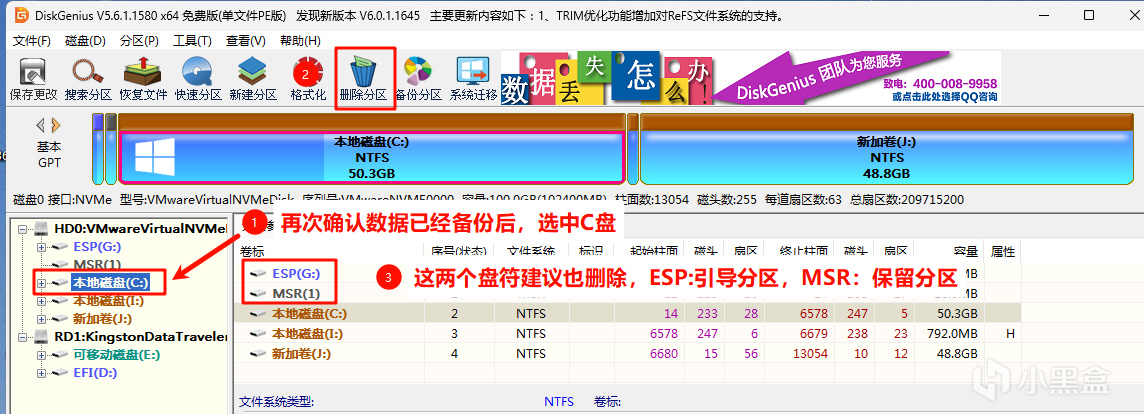Collapse the HD0:VMwareVirtualNVMe disk node
This screenshot has width=1144, height=414.
[x=24, y=229]
